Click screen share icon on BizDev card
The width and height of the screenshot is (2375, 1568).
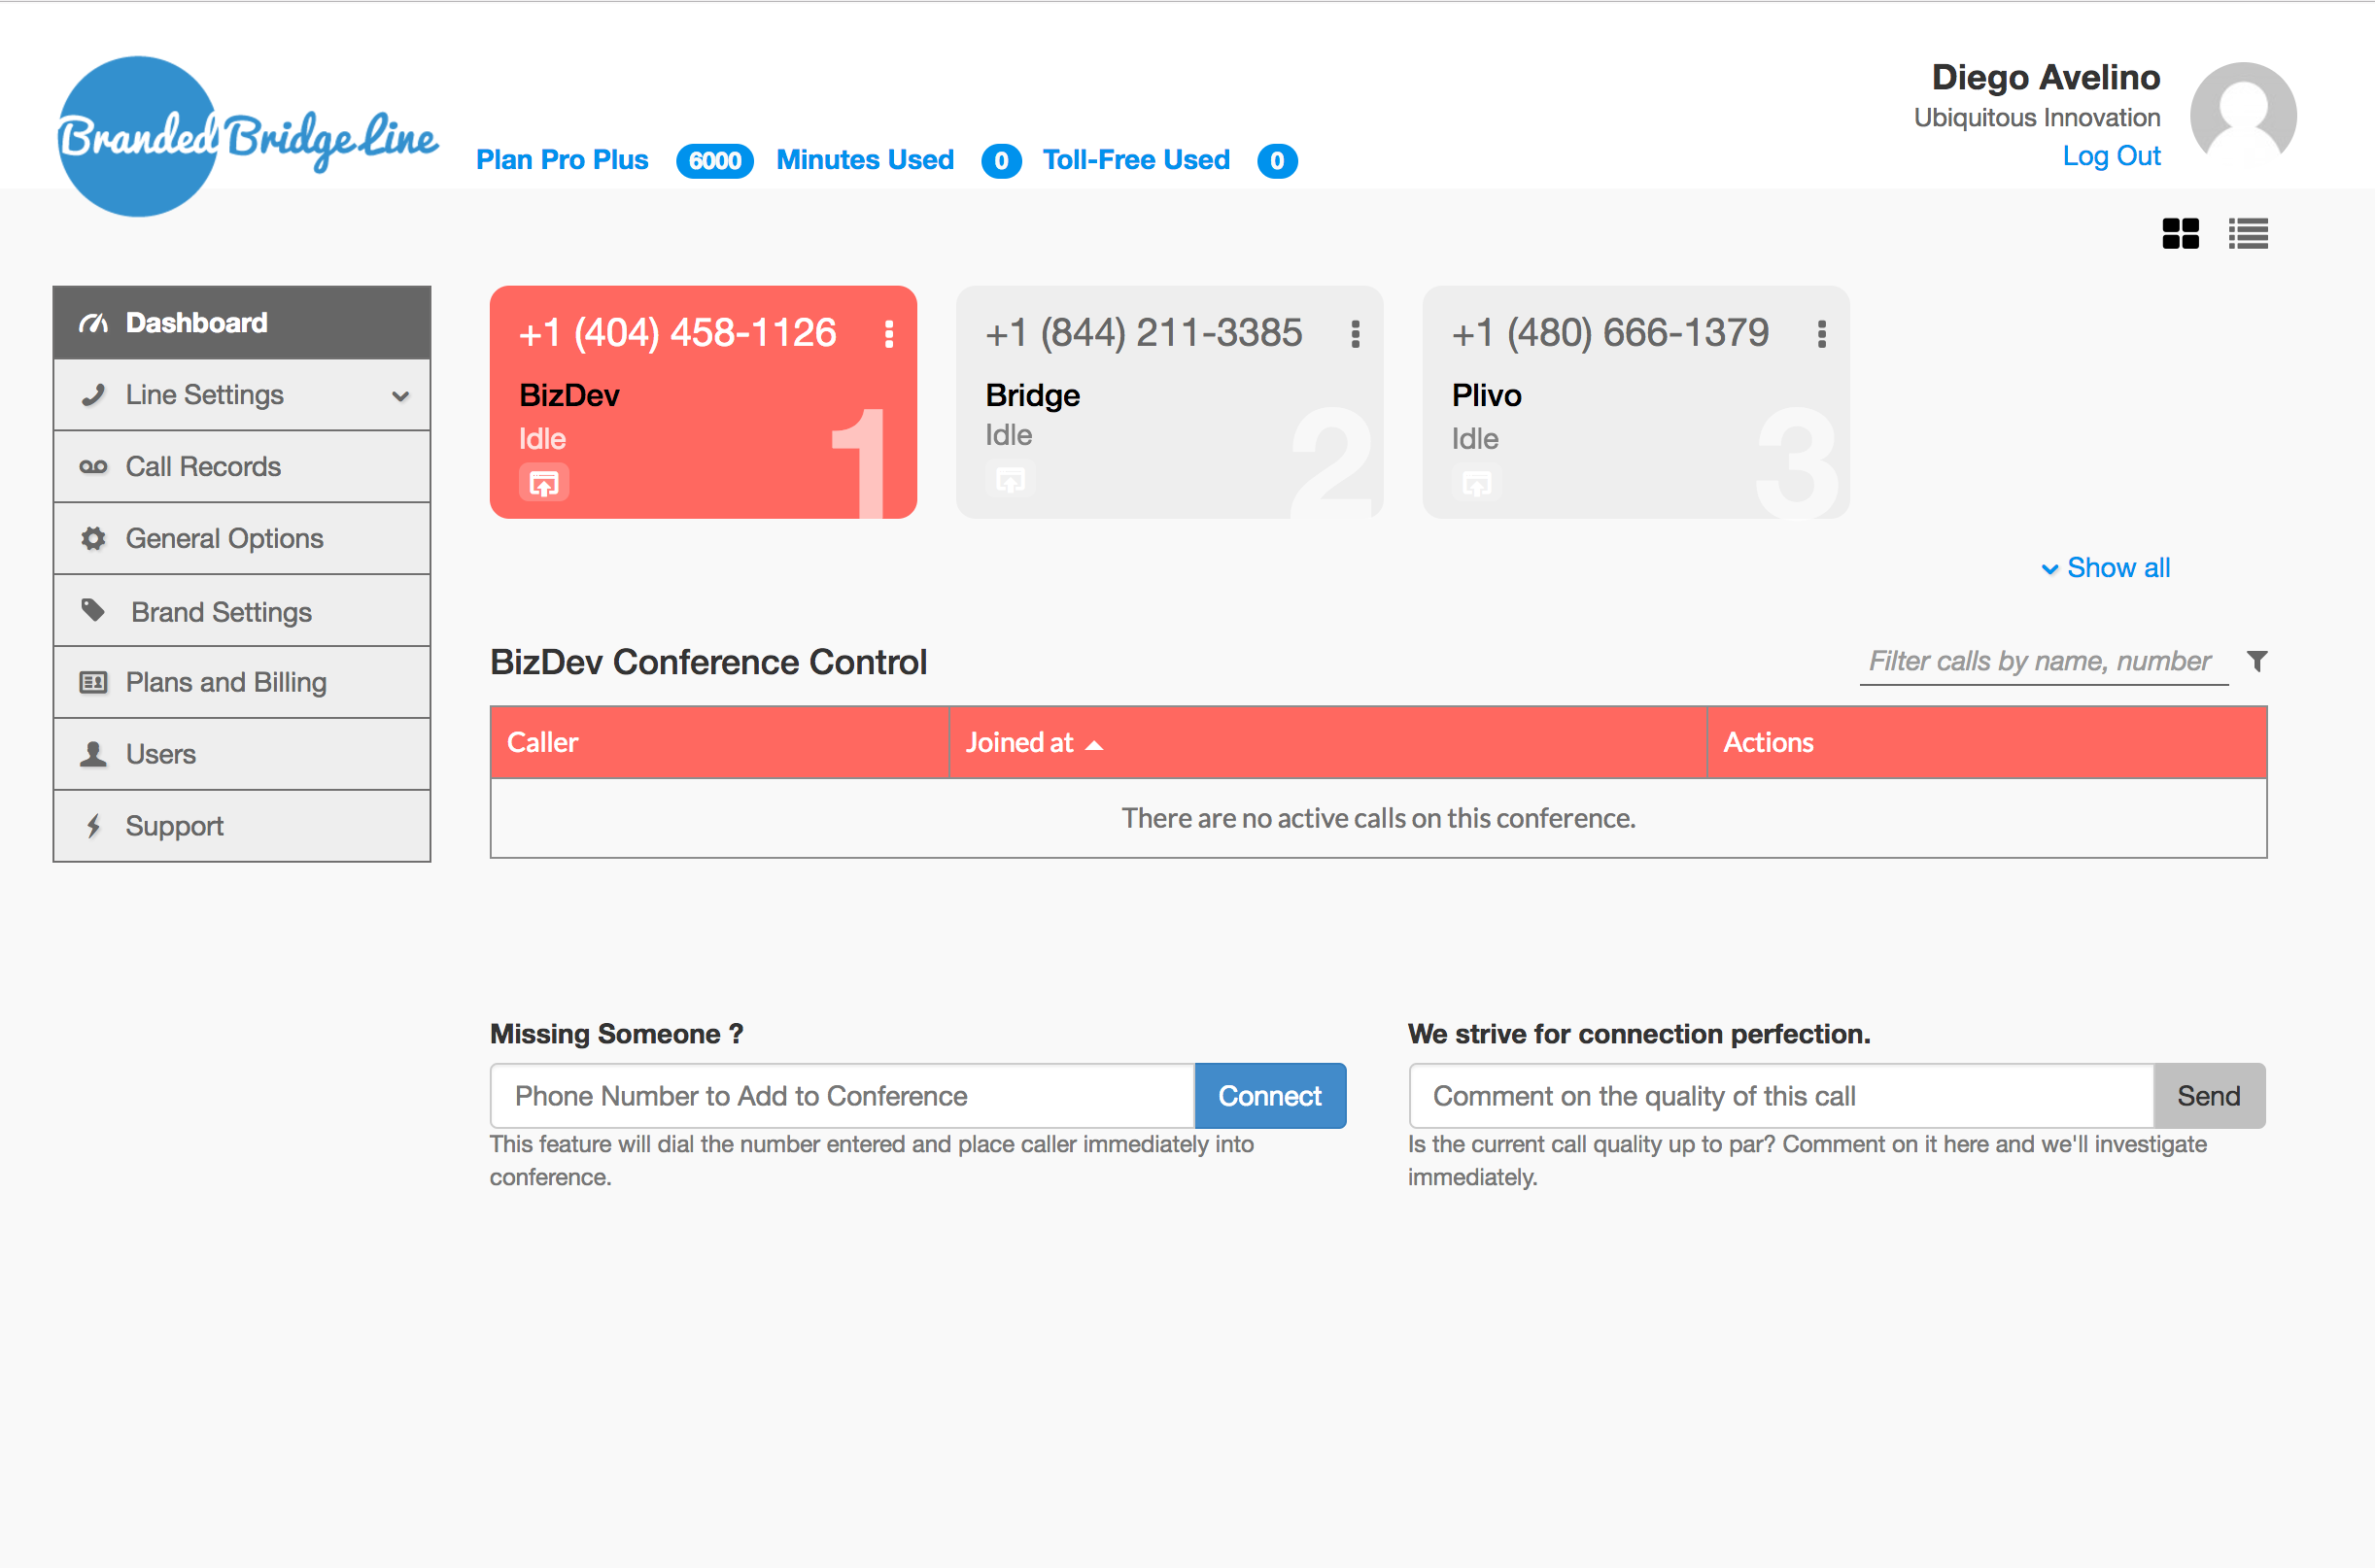543,484
